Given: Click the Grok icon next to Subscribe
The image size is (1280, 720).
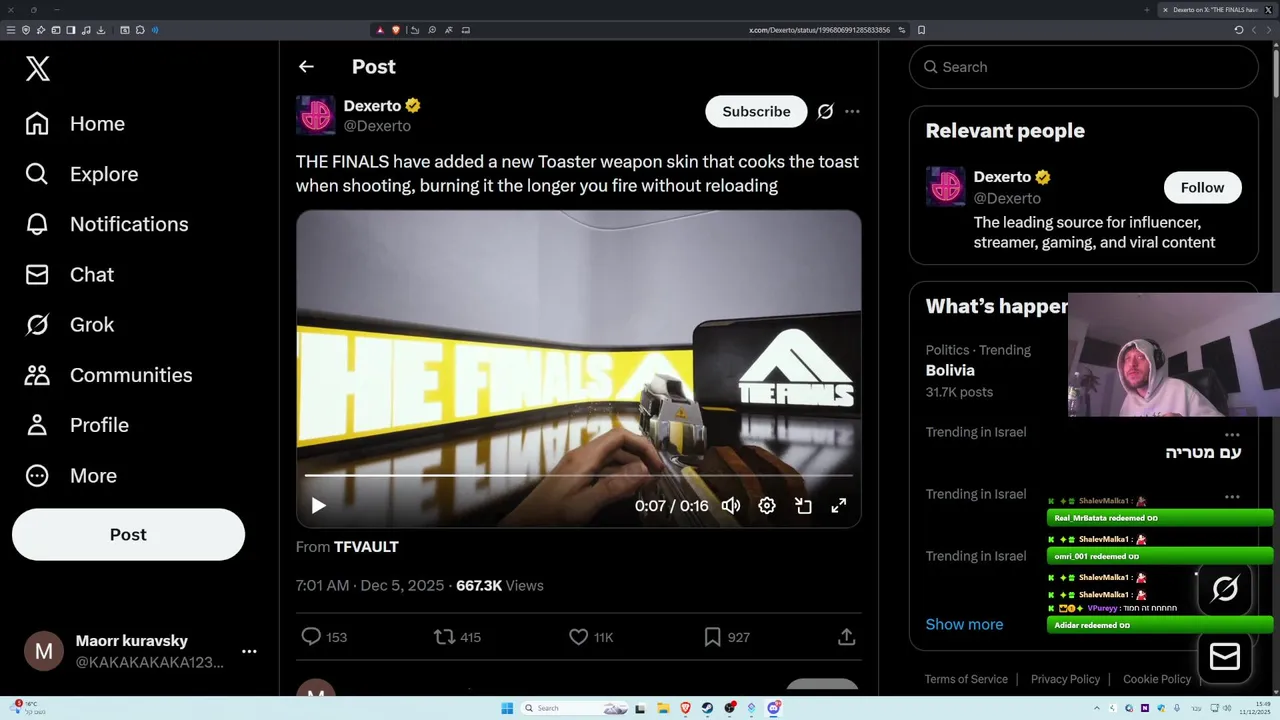Looking at the screenshot, I should tap(825, 111).
